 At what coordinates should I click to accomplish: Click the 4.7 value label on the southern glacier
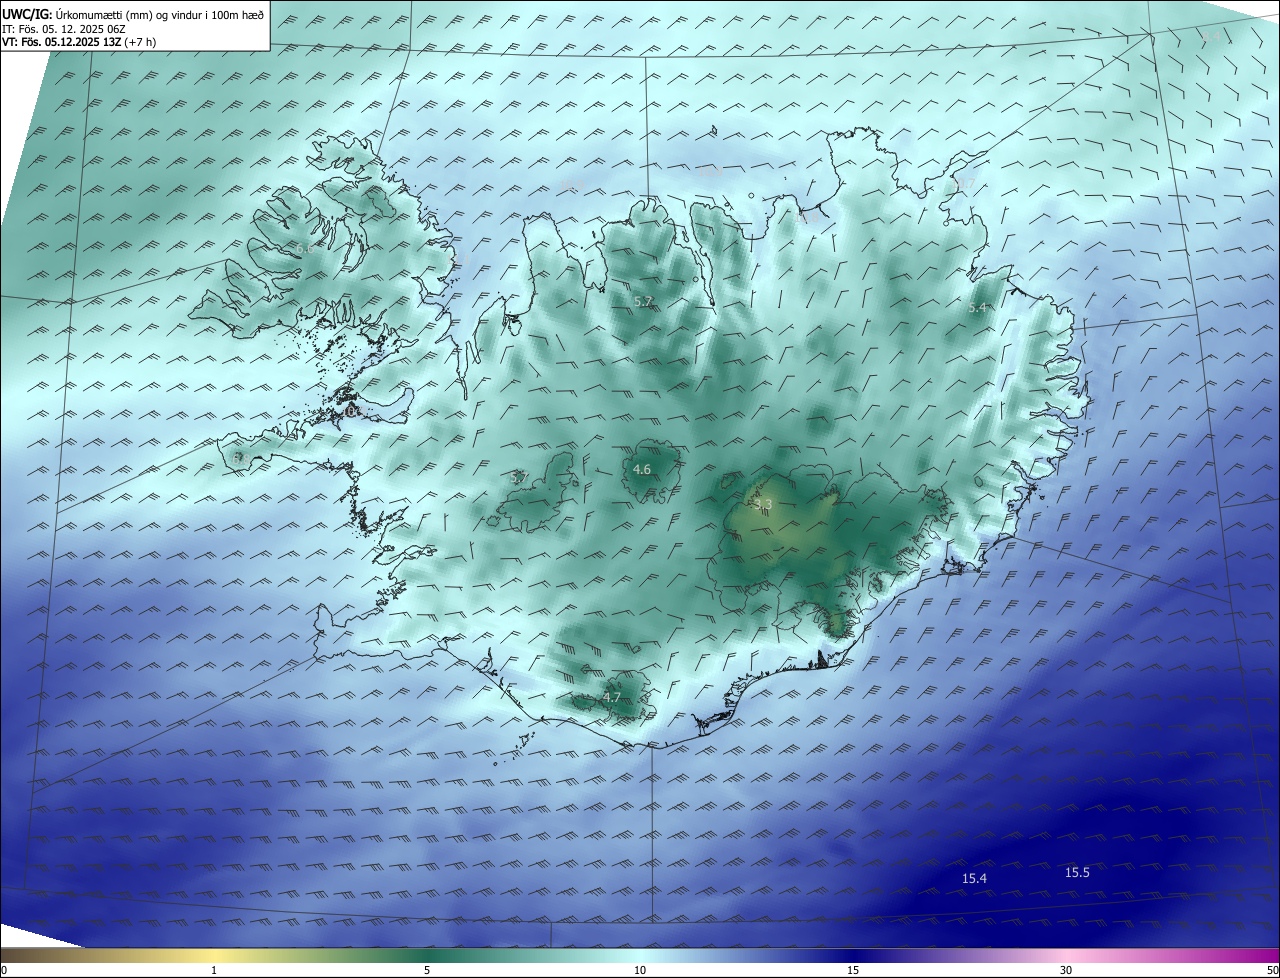[612, 697]
